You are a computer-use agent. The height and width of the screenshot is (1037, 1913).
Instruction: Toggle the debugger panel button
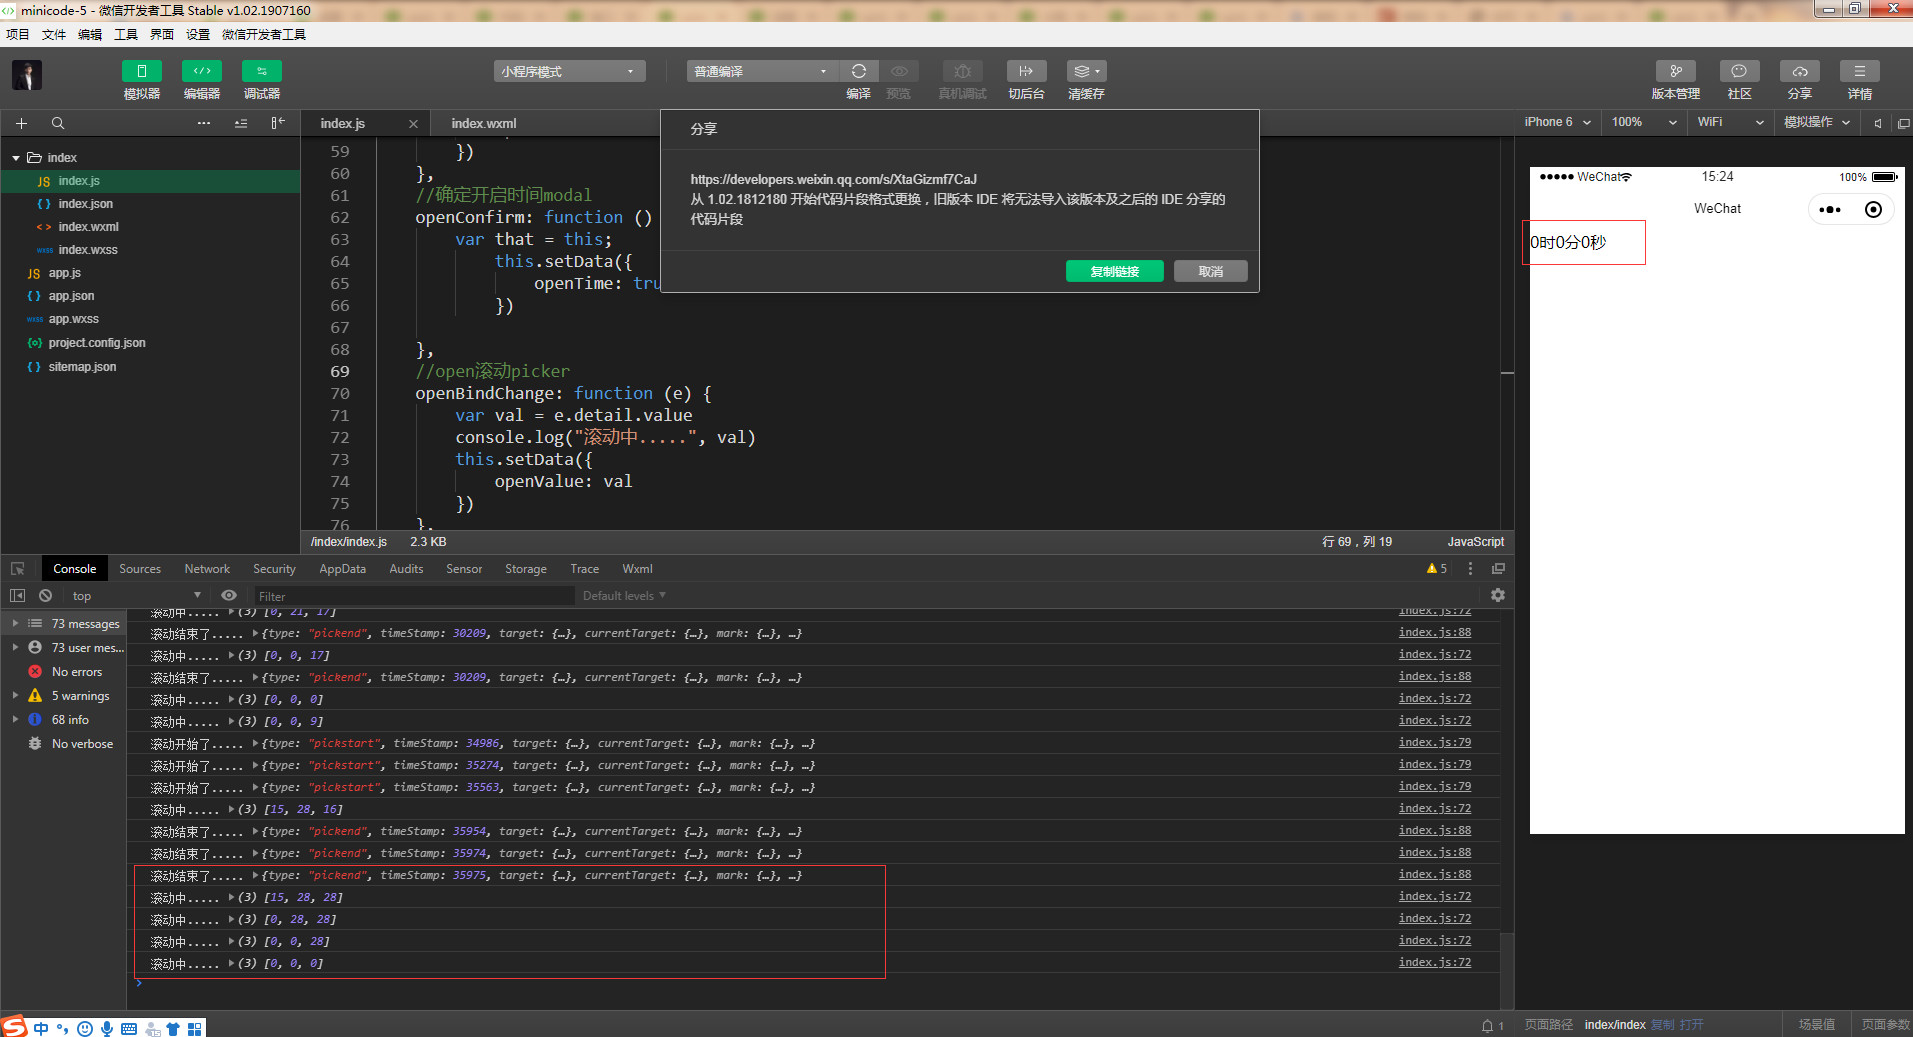point(261,71)
